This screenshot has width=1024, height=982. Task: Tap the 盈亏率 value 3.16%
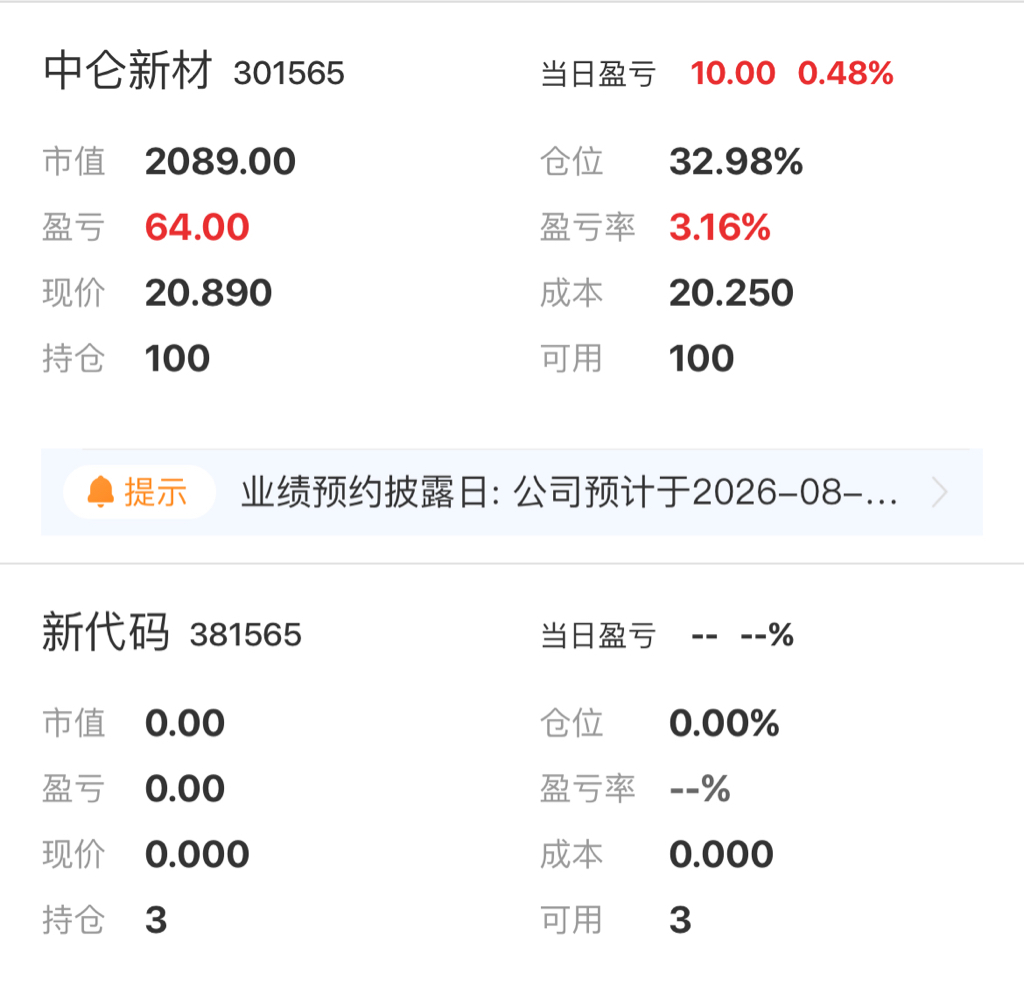pos(720,227)
